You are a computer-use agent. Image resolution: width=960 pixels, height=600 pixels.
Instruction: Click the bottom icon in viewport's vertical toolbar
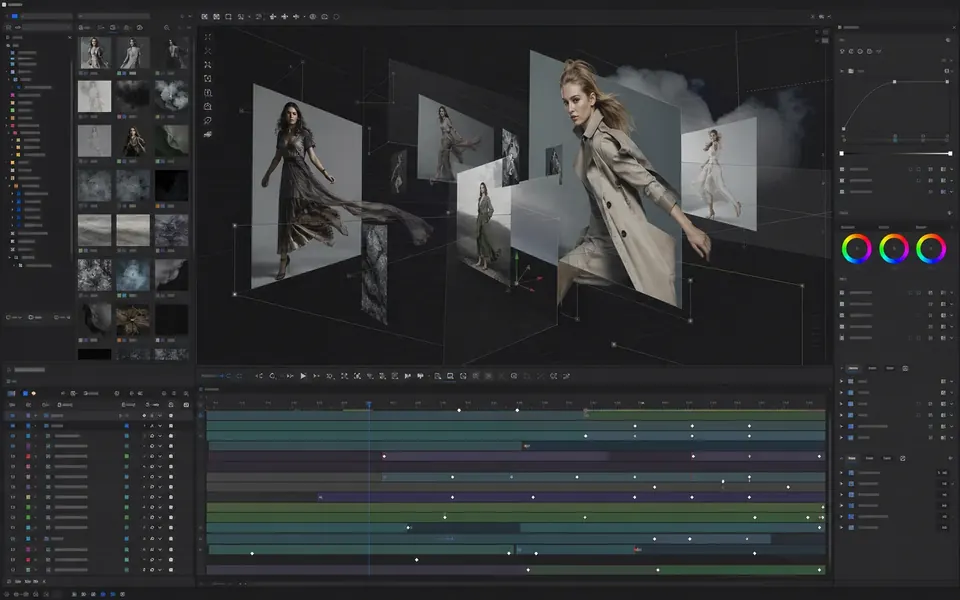(x=208, y=134)
